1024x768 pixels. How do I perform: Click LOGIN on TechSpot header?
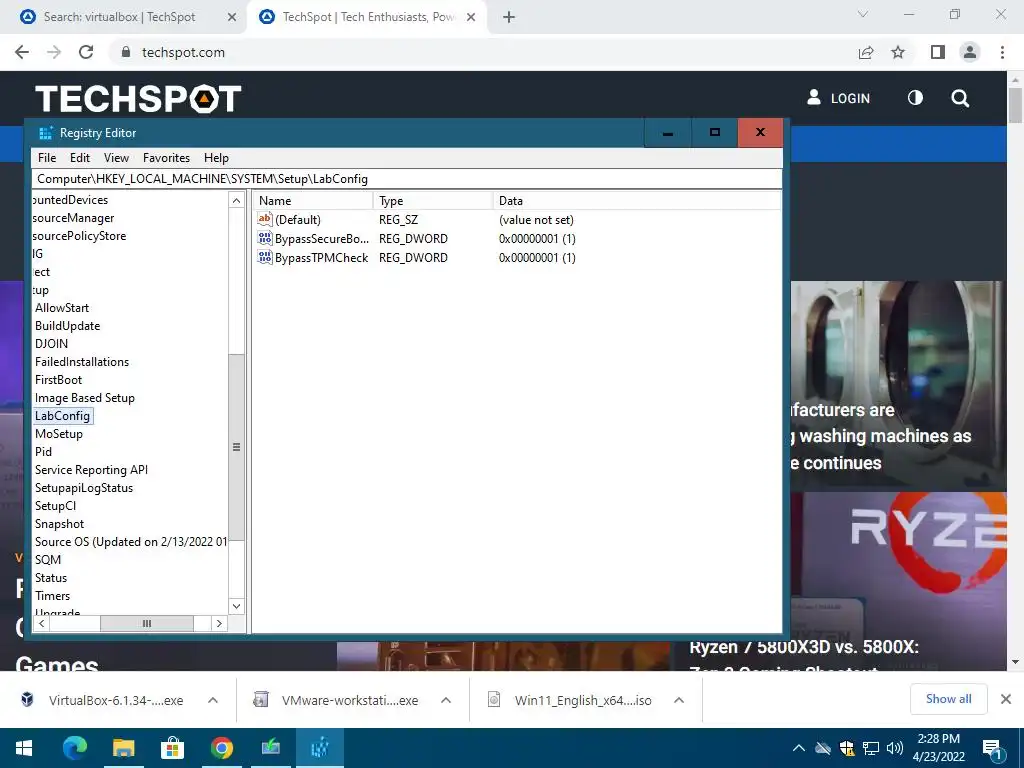pos(839,98)
